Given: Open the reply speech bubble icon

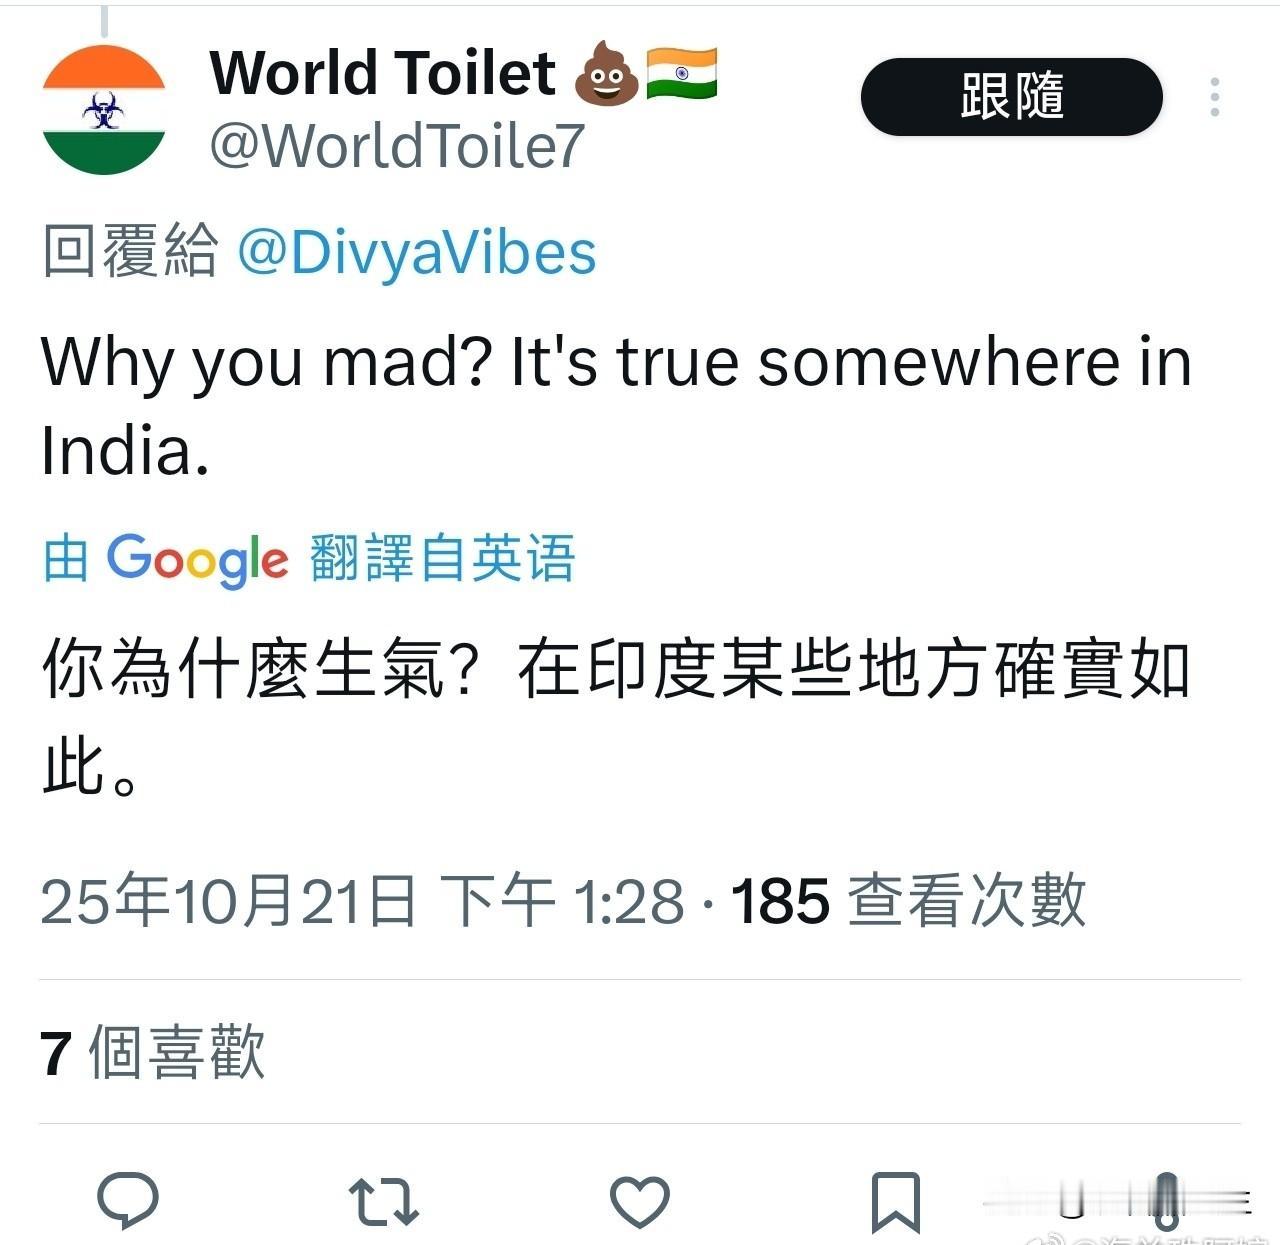Looking at the screenshot, I should (127, 1199).
